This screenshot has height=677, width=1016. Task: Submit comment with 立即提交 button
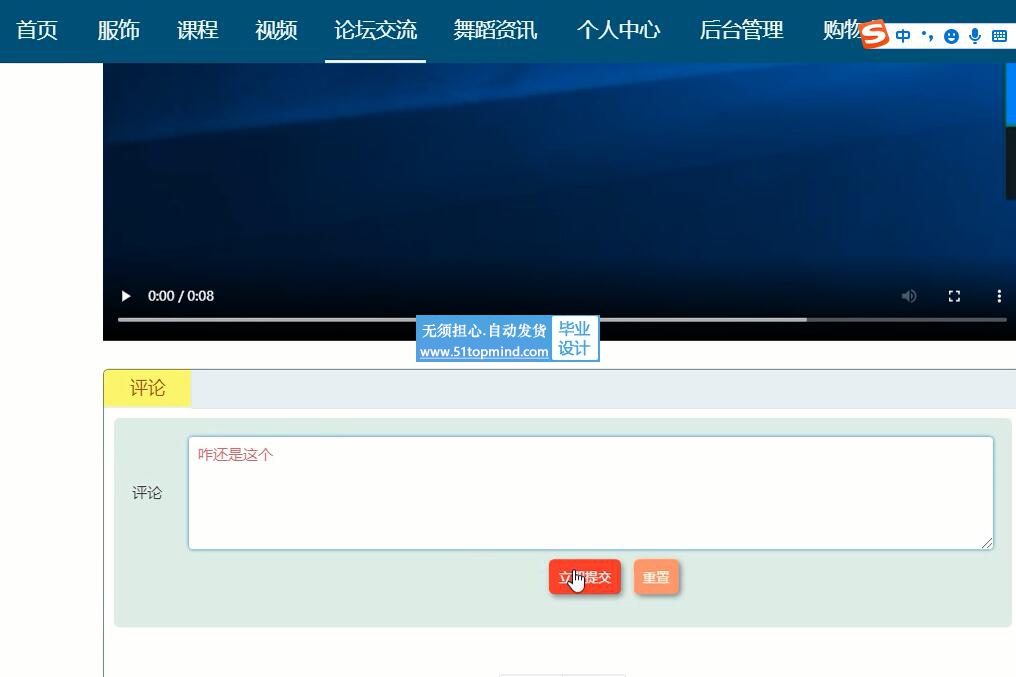(584, 577)
